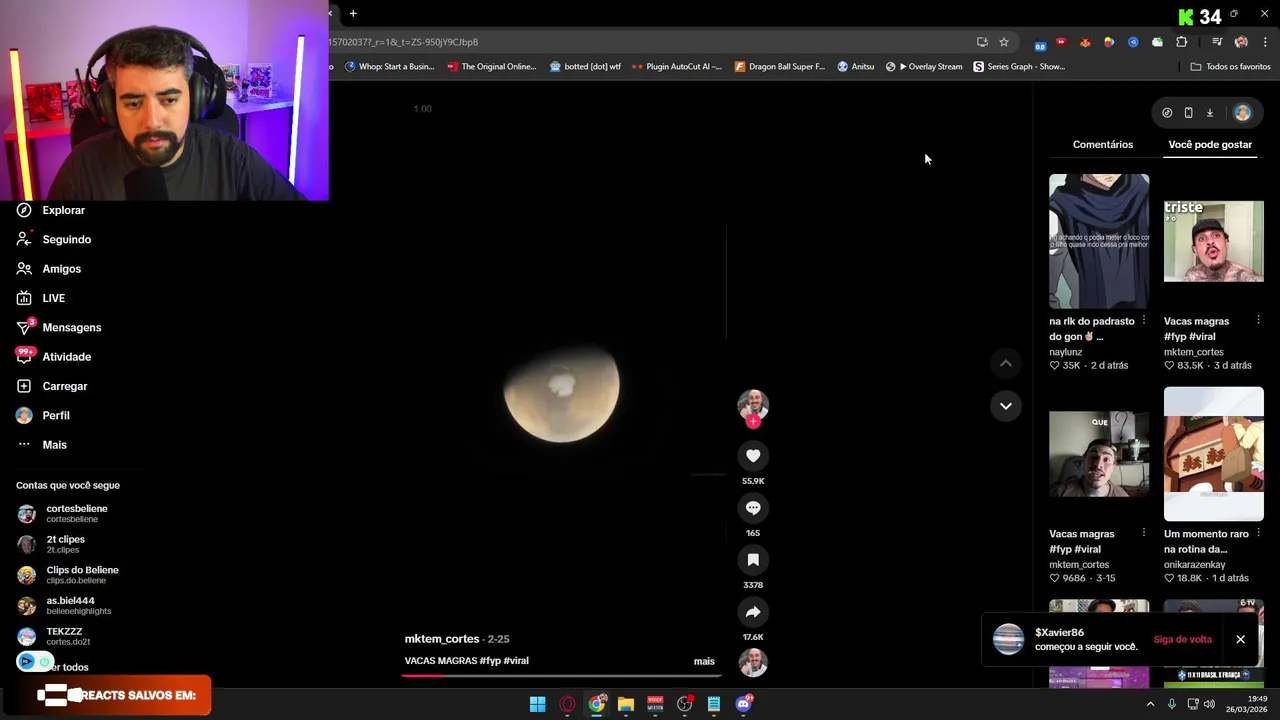Image resolution: width=1280 pixels, height=720 pixels.
Task: Open Chrome profile avatar
Action: point(1241,42)
